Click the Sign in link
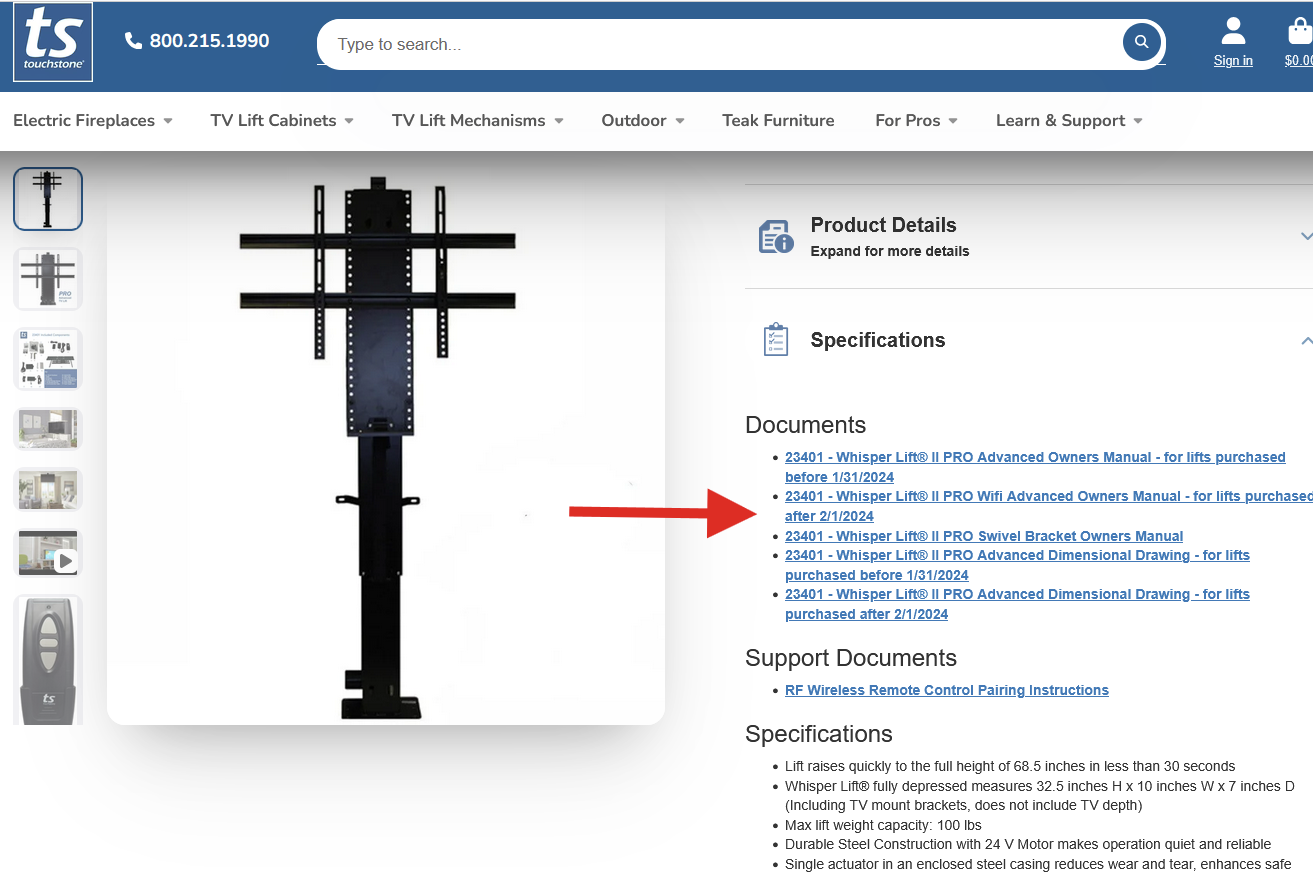Viewport: 1313px width, 873px height. click(1233, 61)
